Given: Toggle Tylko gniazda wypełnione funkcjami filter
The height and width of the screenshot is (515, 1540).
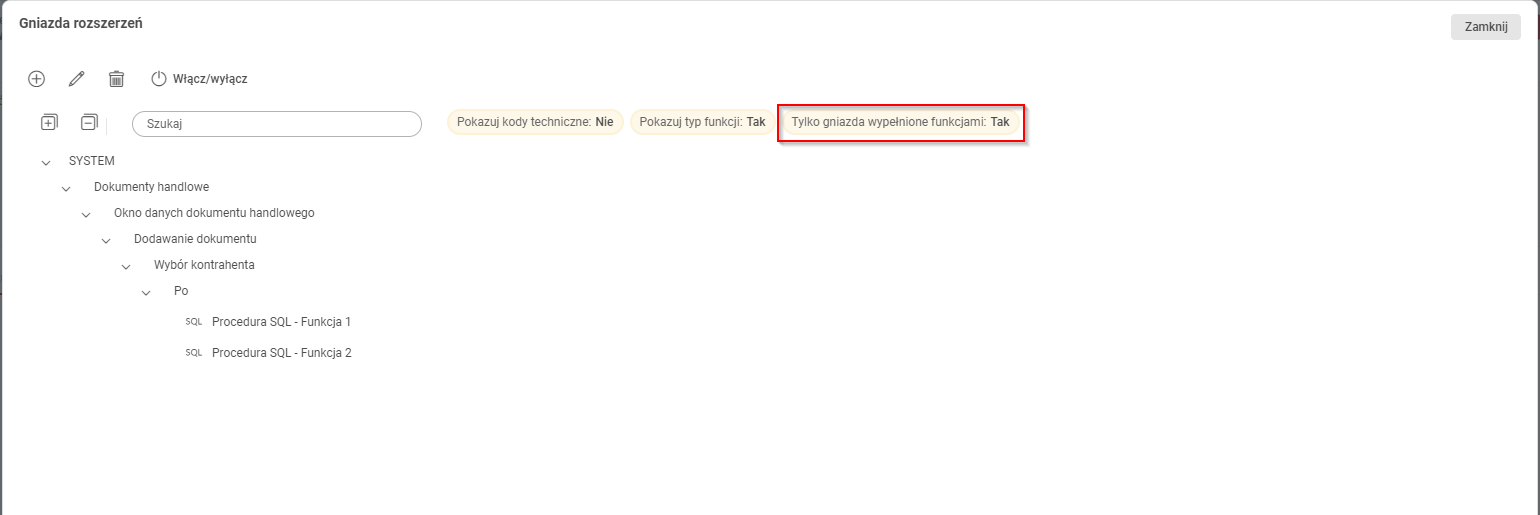Looking at the screenshot, I should tap(900, 122).
